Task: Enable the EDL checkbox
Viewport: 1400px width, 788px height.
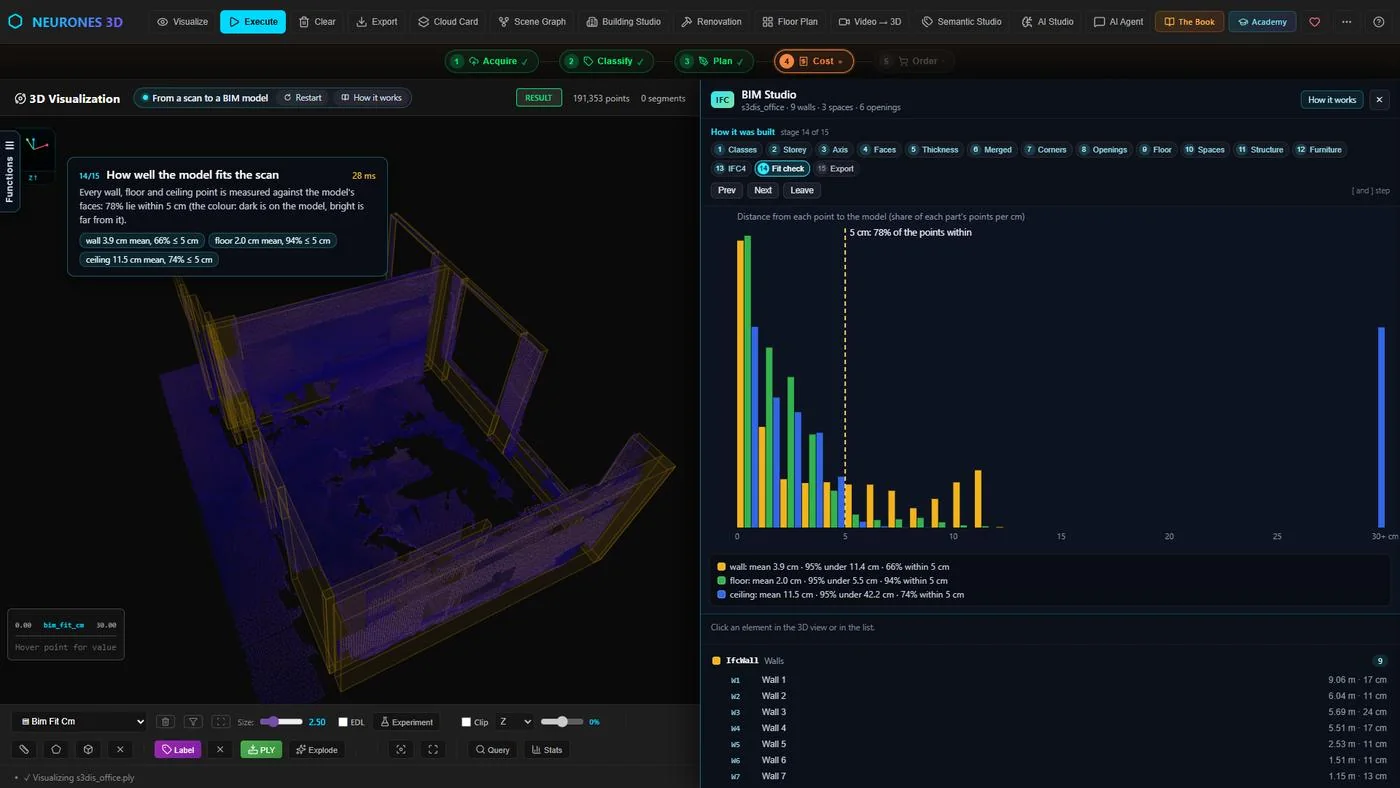Action: tap(343, 722)
